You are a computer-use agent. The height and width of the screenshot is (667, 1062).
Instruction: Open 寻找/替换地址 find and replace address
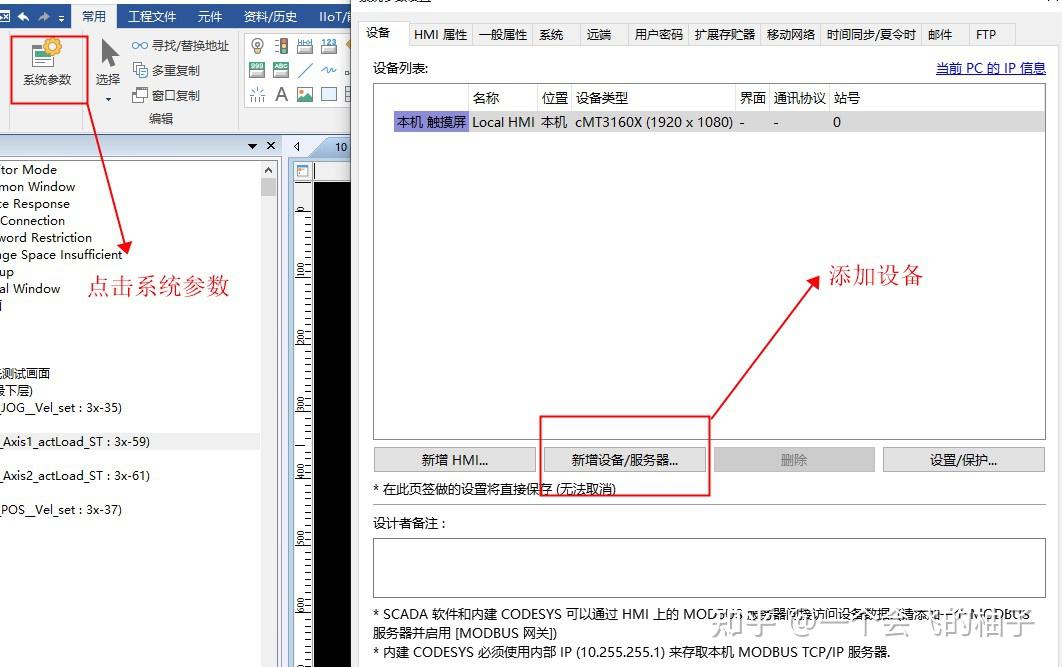[181, 45]
